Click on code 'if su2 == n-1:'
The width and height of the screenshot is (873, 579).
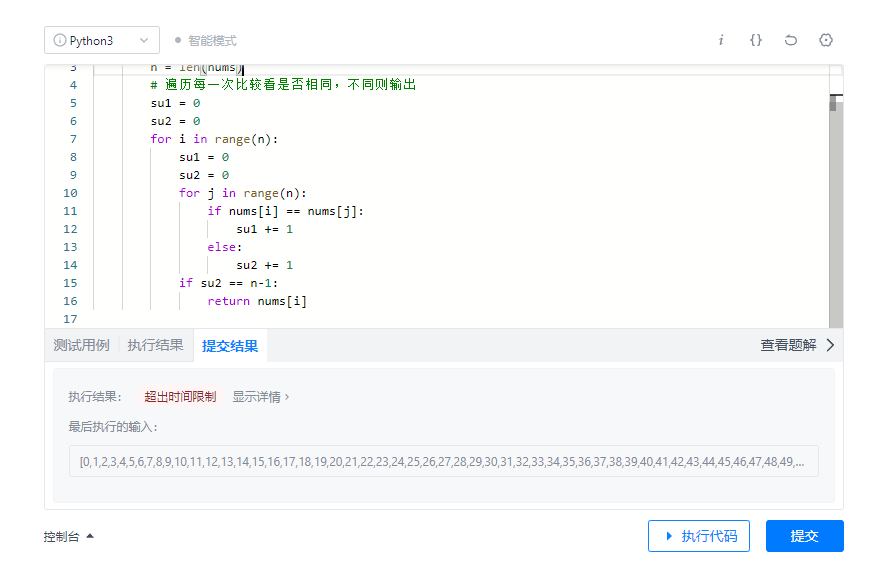pos(228,283)
